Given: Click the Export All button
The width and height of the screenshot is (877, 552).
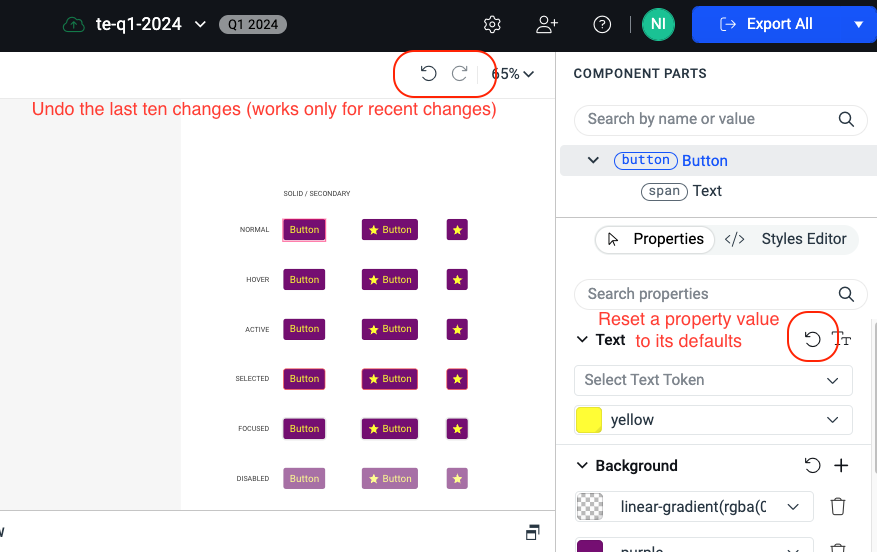Looking at the screenshot, I should [766, 24].
